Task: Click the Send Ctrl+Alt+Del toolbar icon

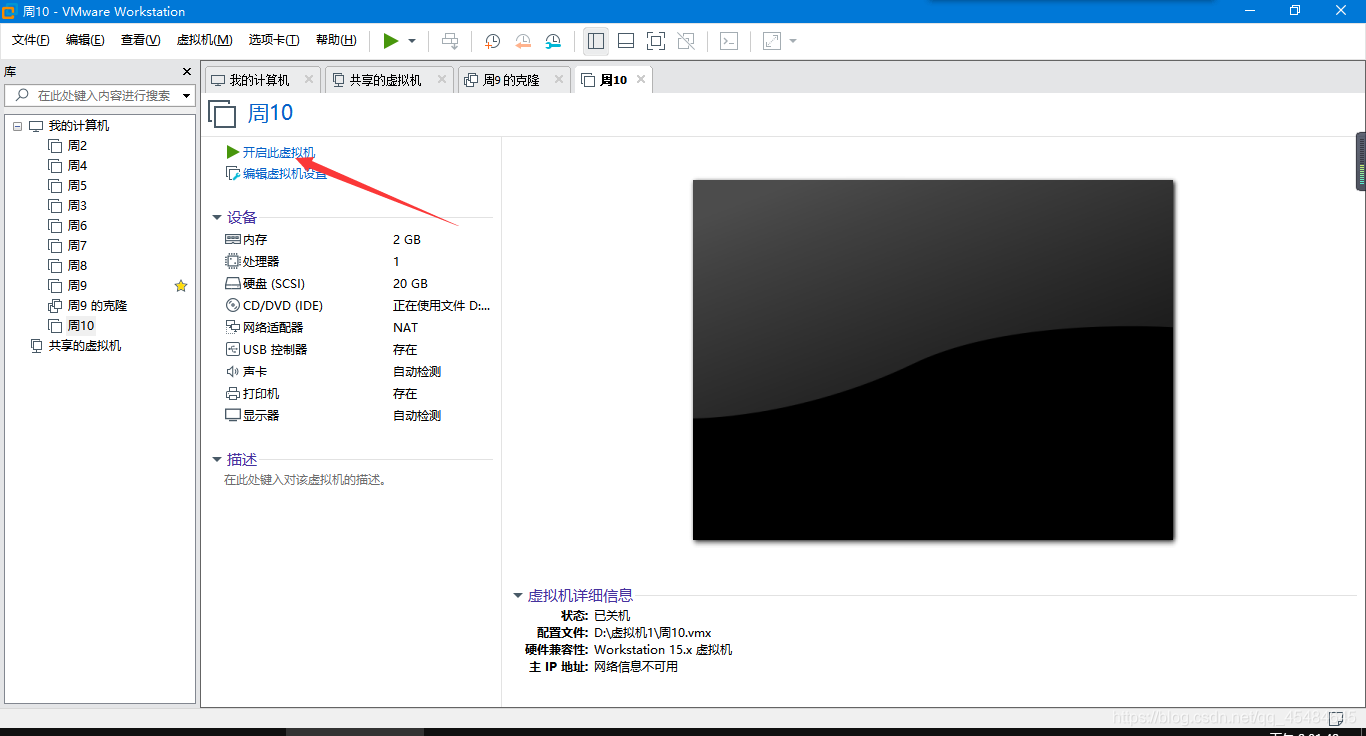Action: [450, 41]
